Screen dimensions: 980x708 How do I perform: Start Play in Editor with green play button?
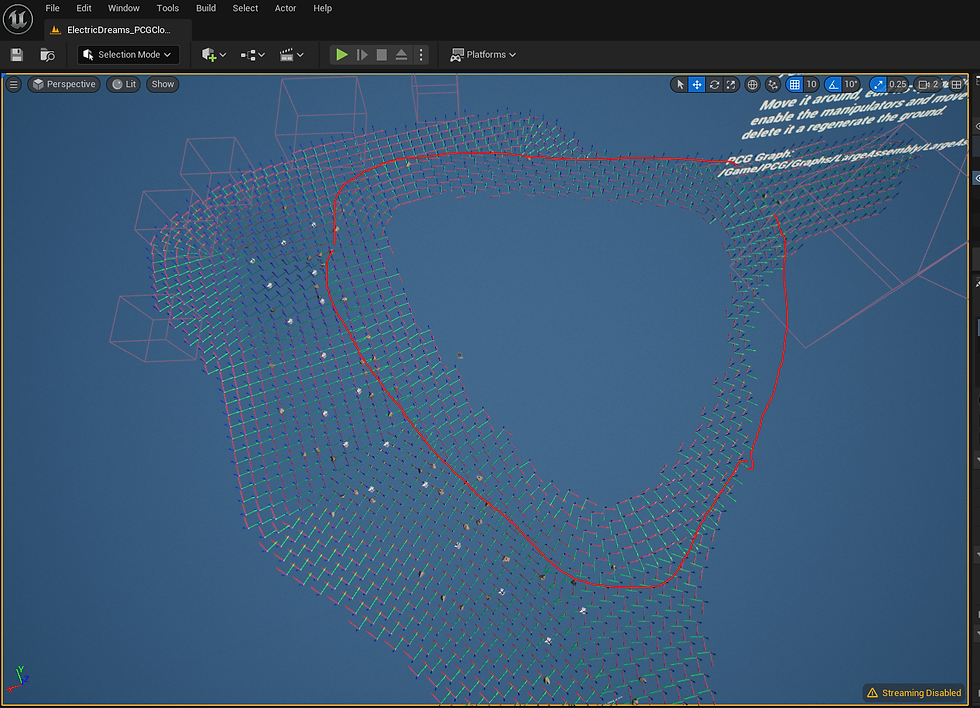click(x=341, y=55)
